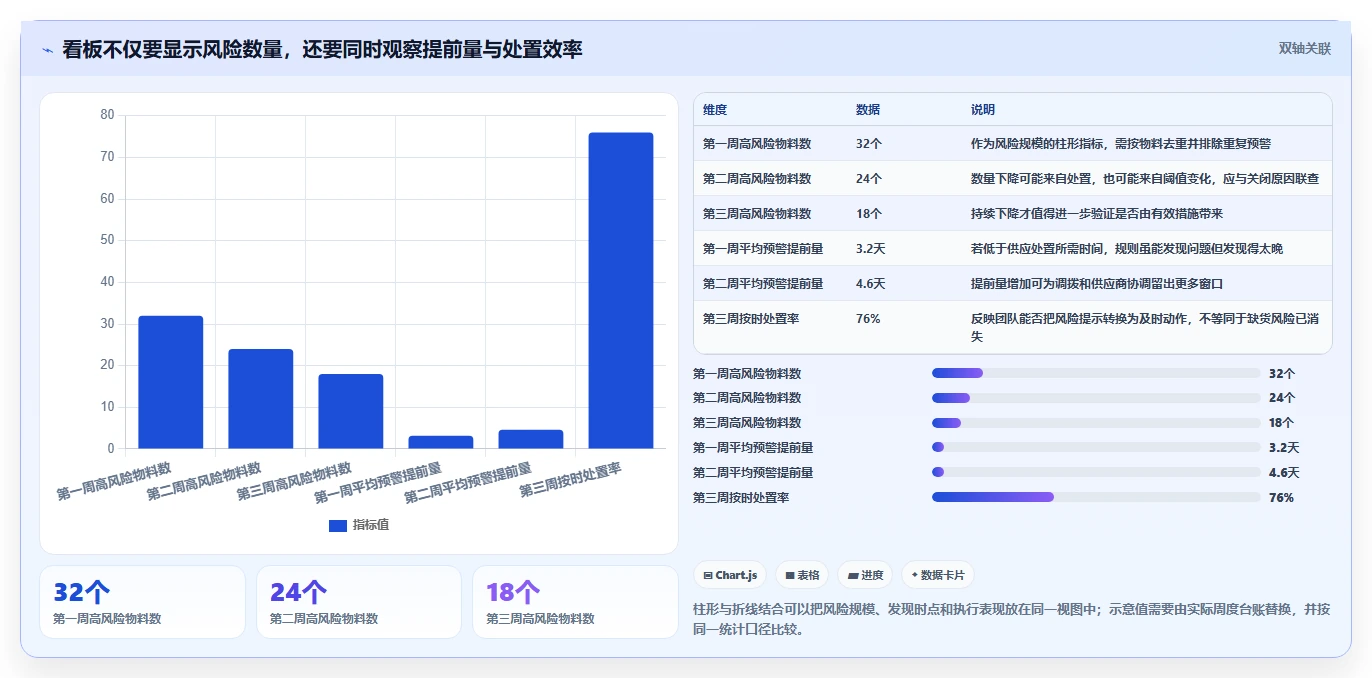Click the 32个 value in the table
Screen dimensions: 1372x678
869,144
